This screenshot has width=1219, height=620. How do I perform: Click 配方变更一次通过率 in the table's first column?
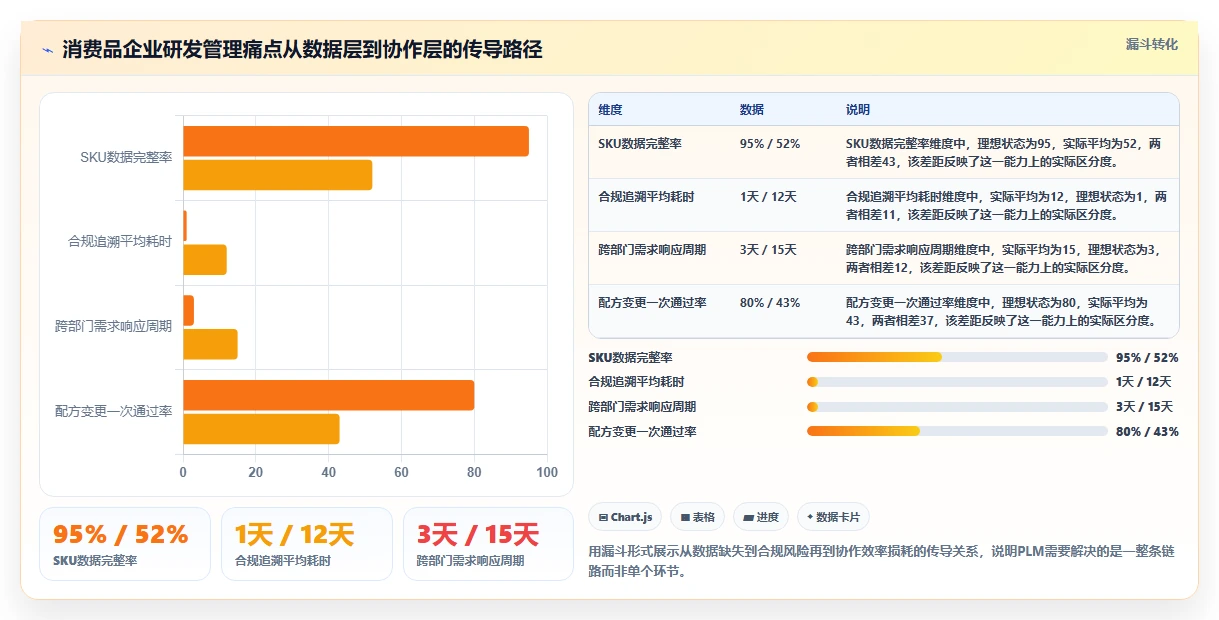click(652, 303)
